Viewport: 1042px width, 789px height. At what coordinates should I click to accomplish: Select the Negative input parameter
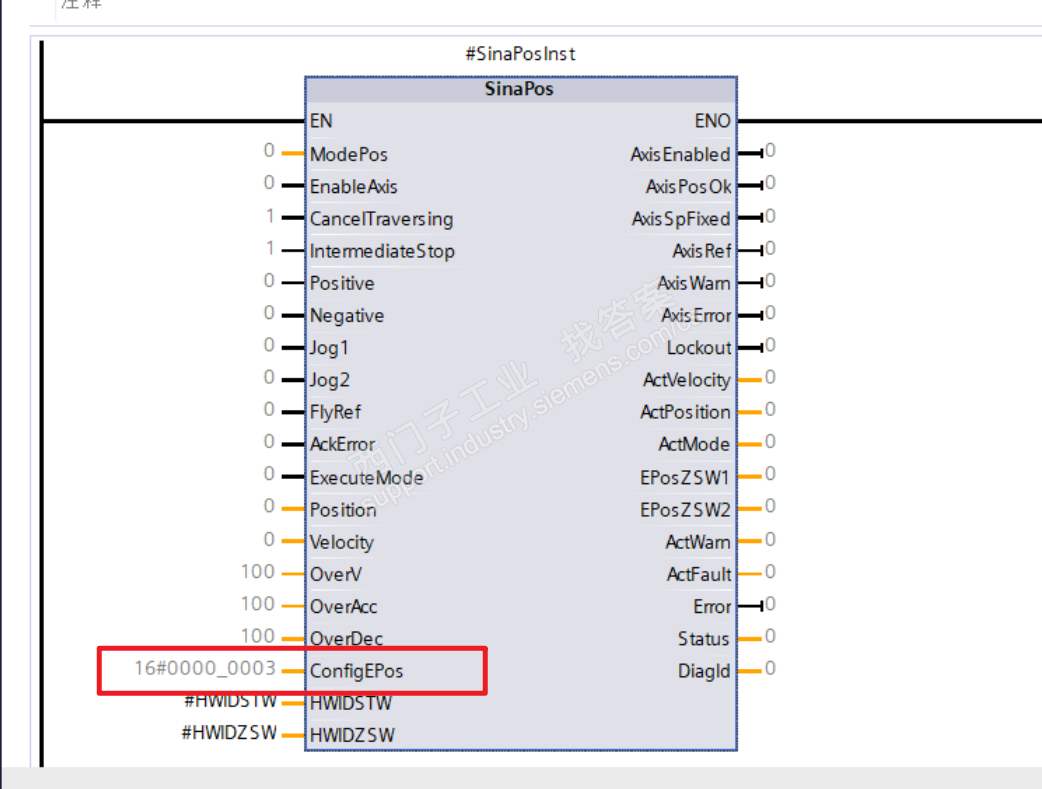tap(347, 316)
